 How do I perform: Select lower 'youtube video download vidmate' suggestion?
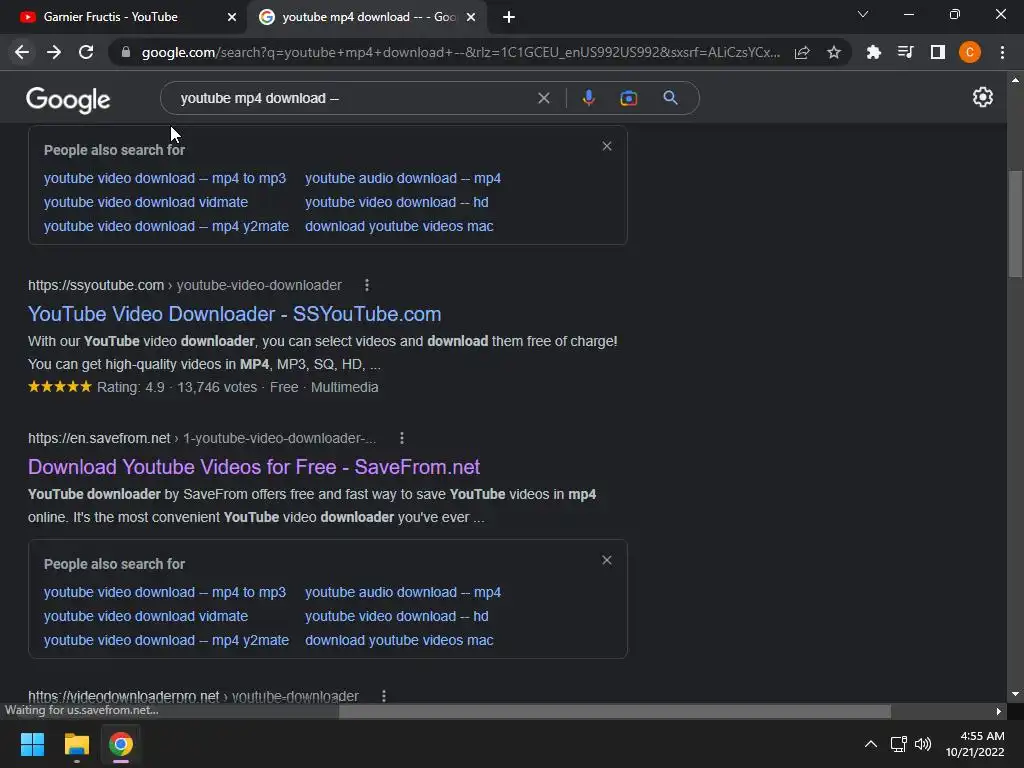coord(146,616)
